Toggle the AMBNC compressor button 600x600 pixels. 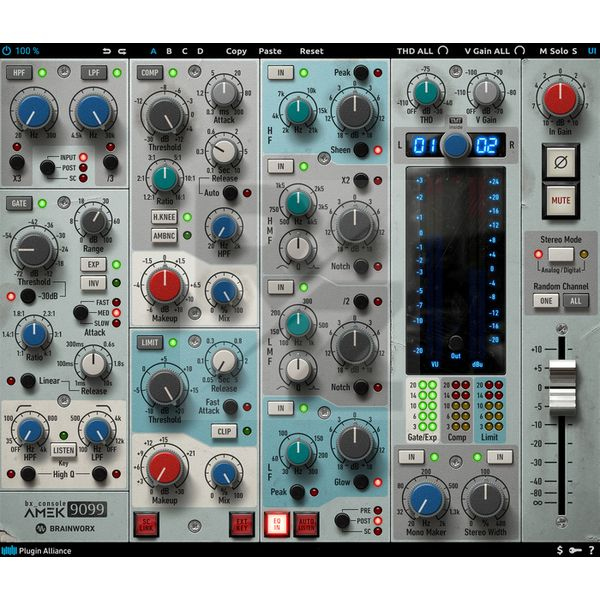[164, 236]
